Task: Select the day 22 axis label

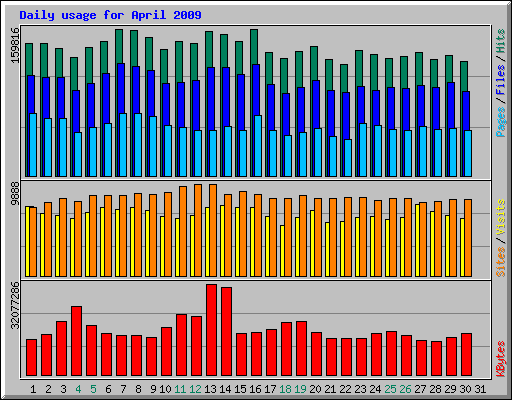Action: click(345, 389)
